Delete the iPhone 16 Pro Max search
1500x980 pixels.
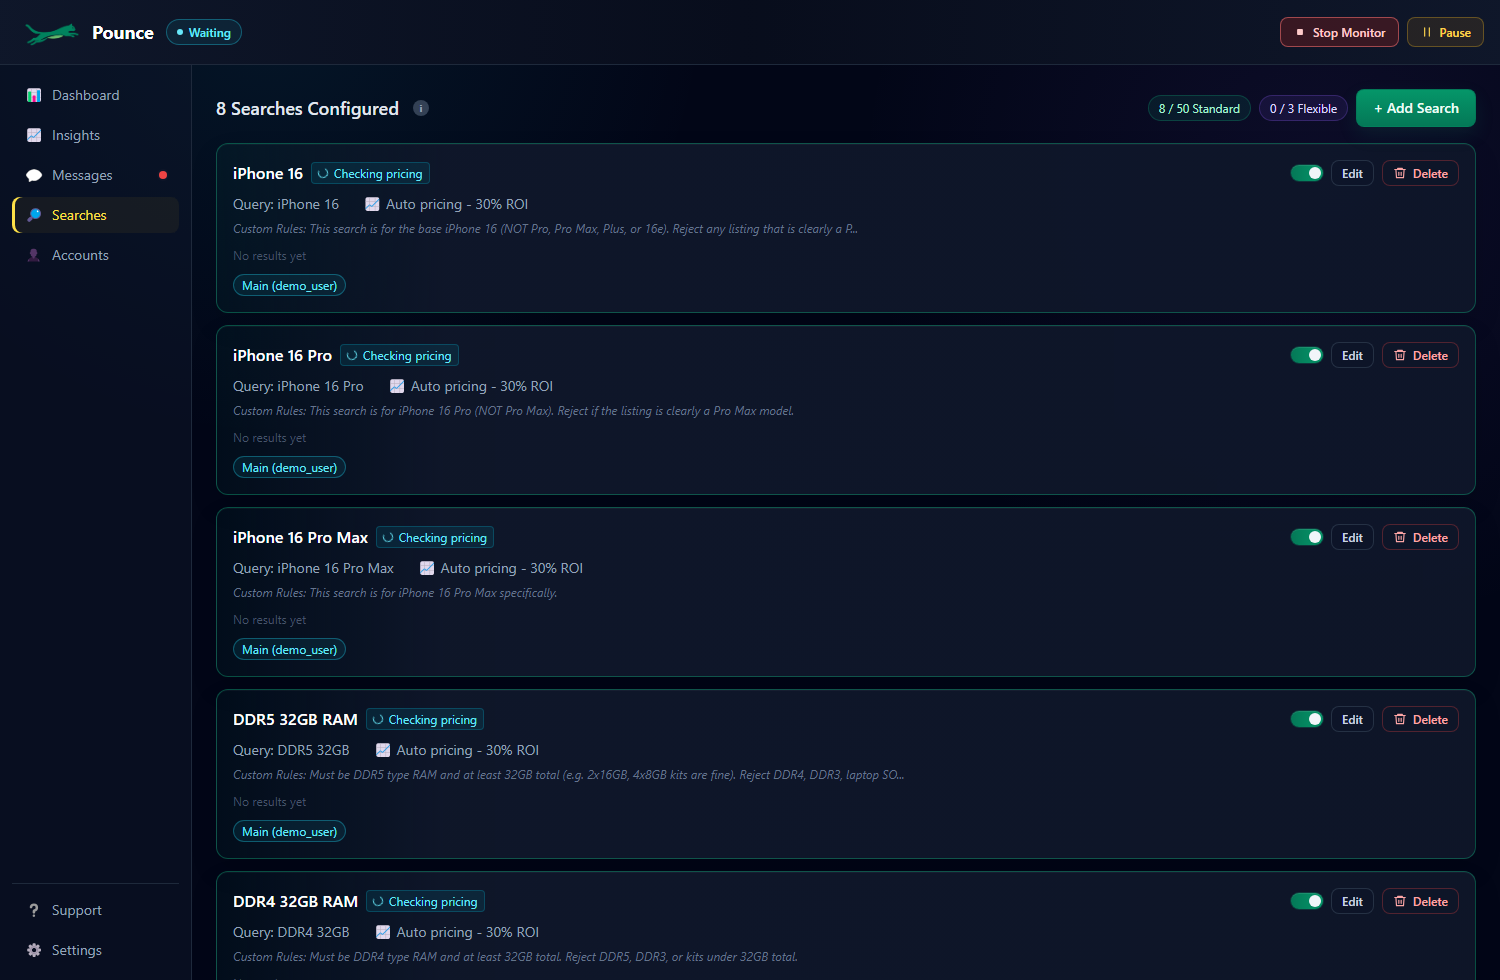1420,537
